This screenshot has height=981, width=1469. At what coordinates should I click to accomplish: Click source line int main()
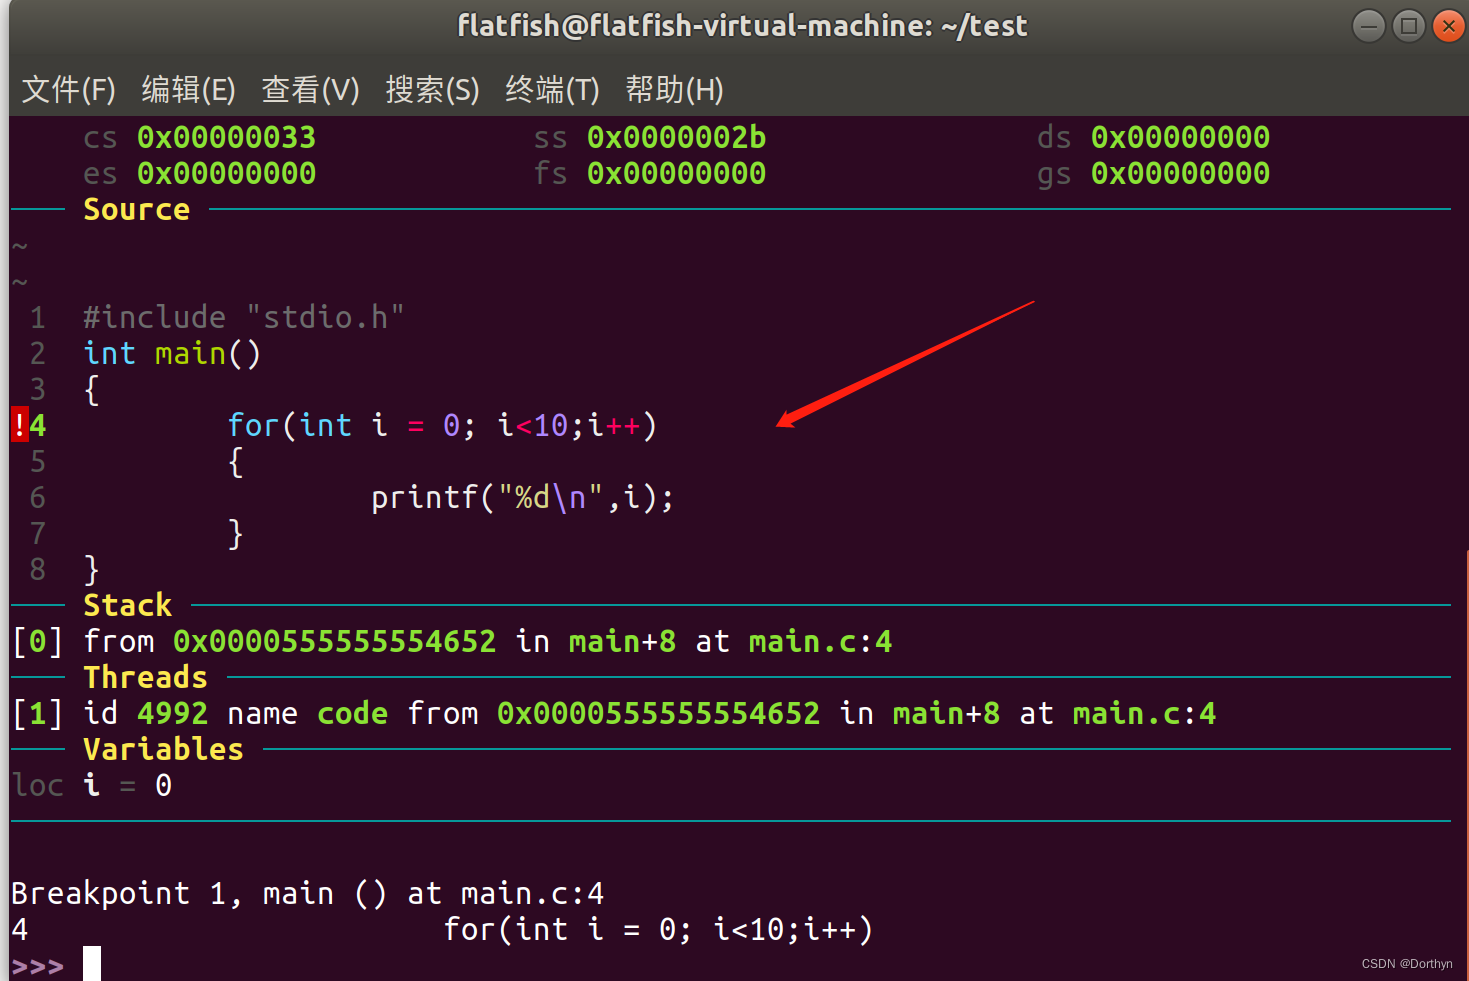point(172,353)
